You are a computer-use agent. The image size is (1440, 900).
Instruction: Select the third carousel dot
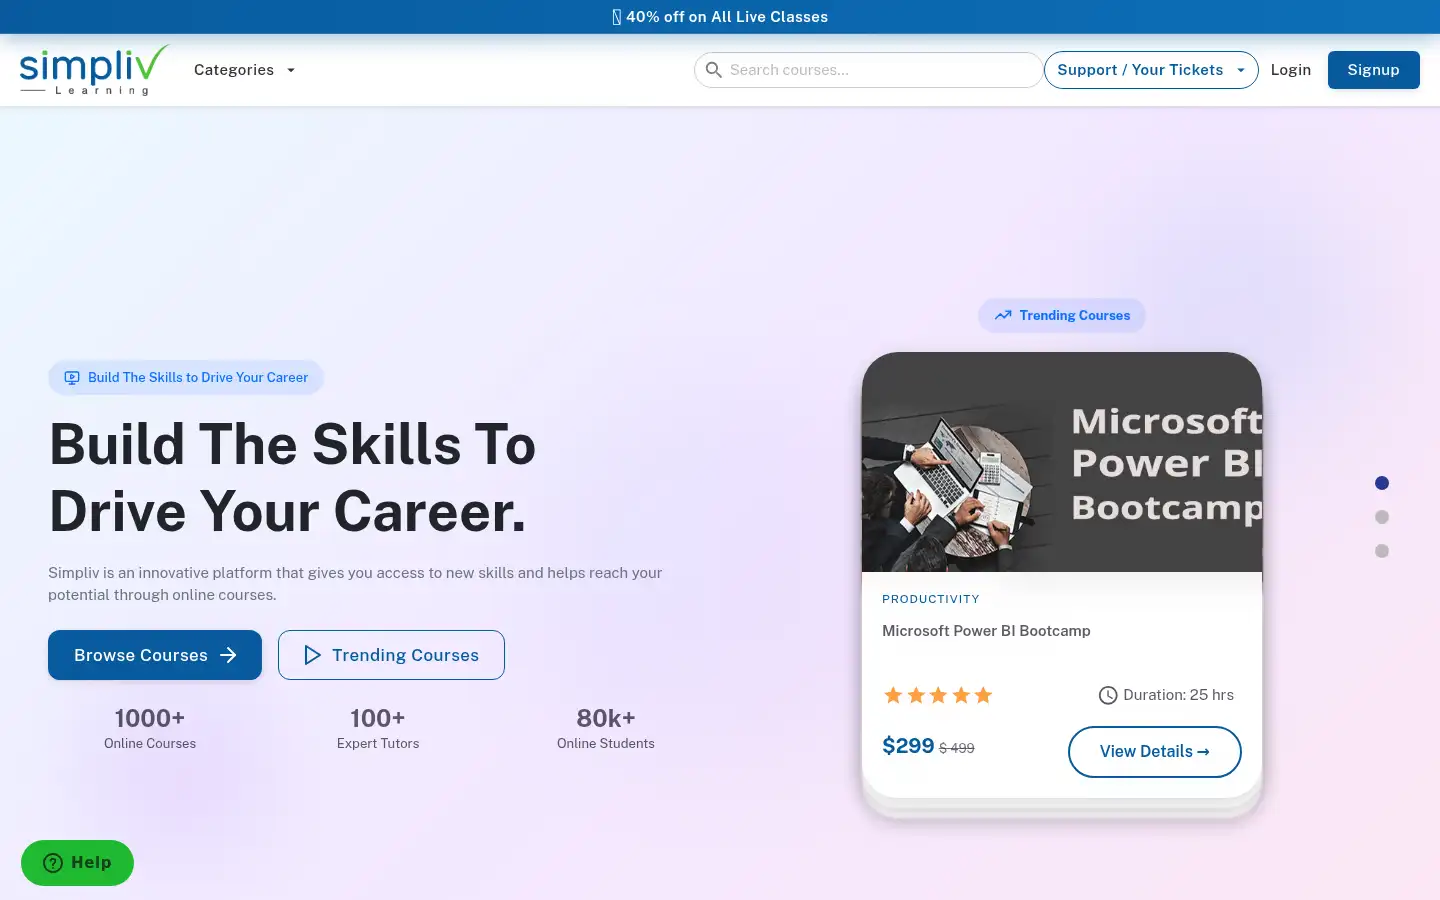(1382, 551)
